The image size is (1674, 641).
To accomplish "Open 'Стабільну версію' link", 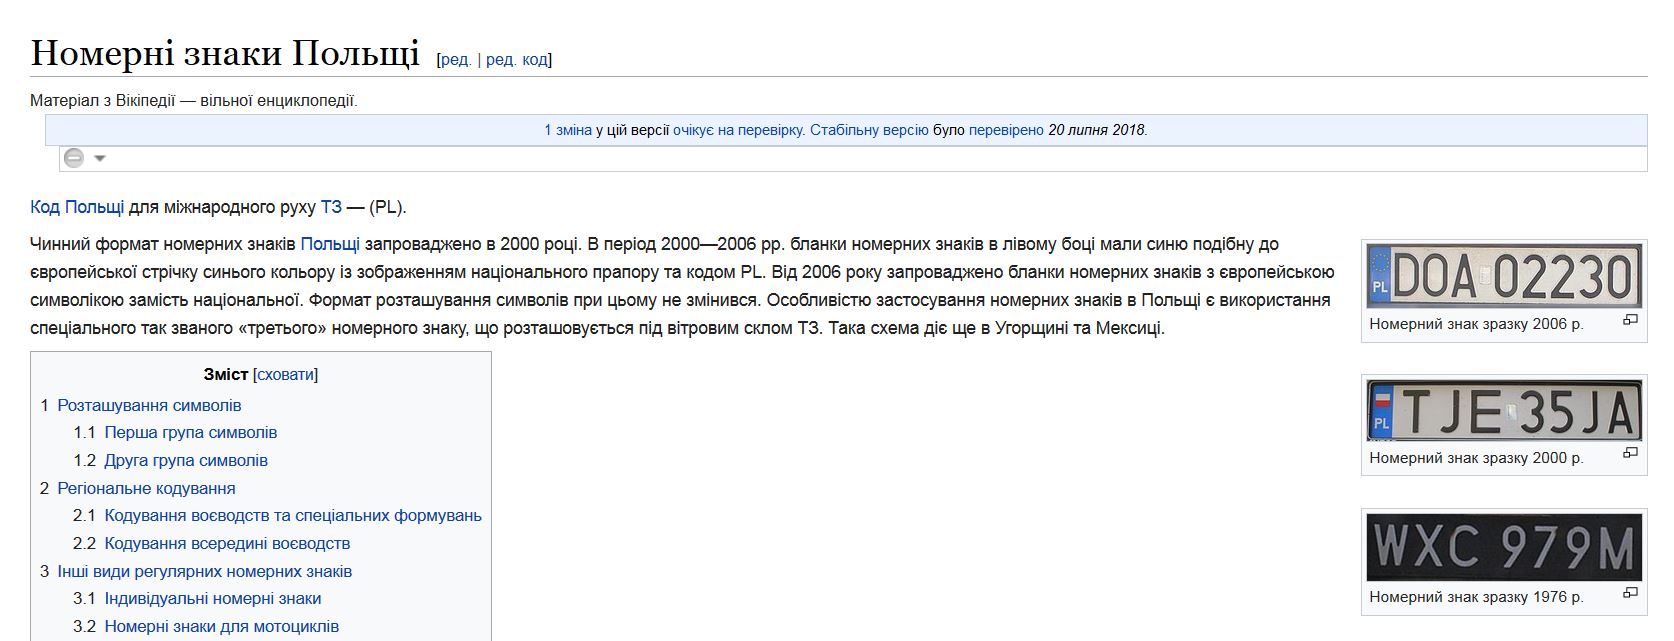I will tap(869, 130).
